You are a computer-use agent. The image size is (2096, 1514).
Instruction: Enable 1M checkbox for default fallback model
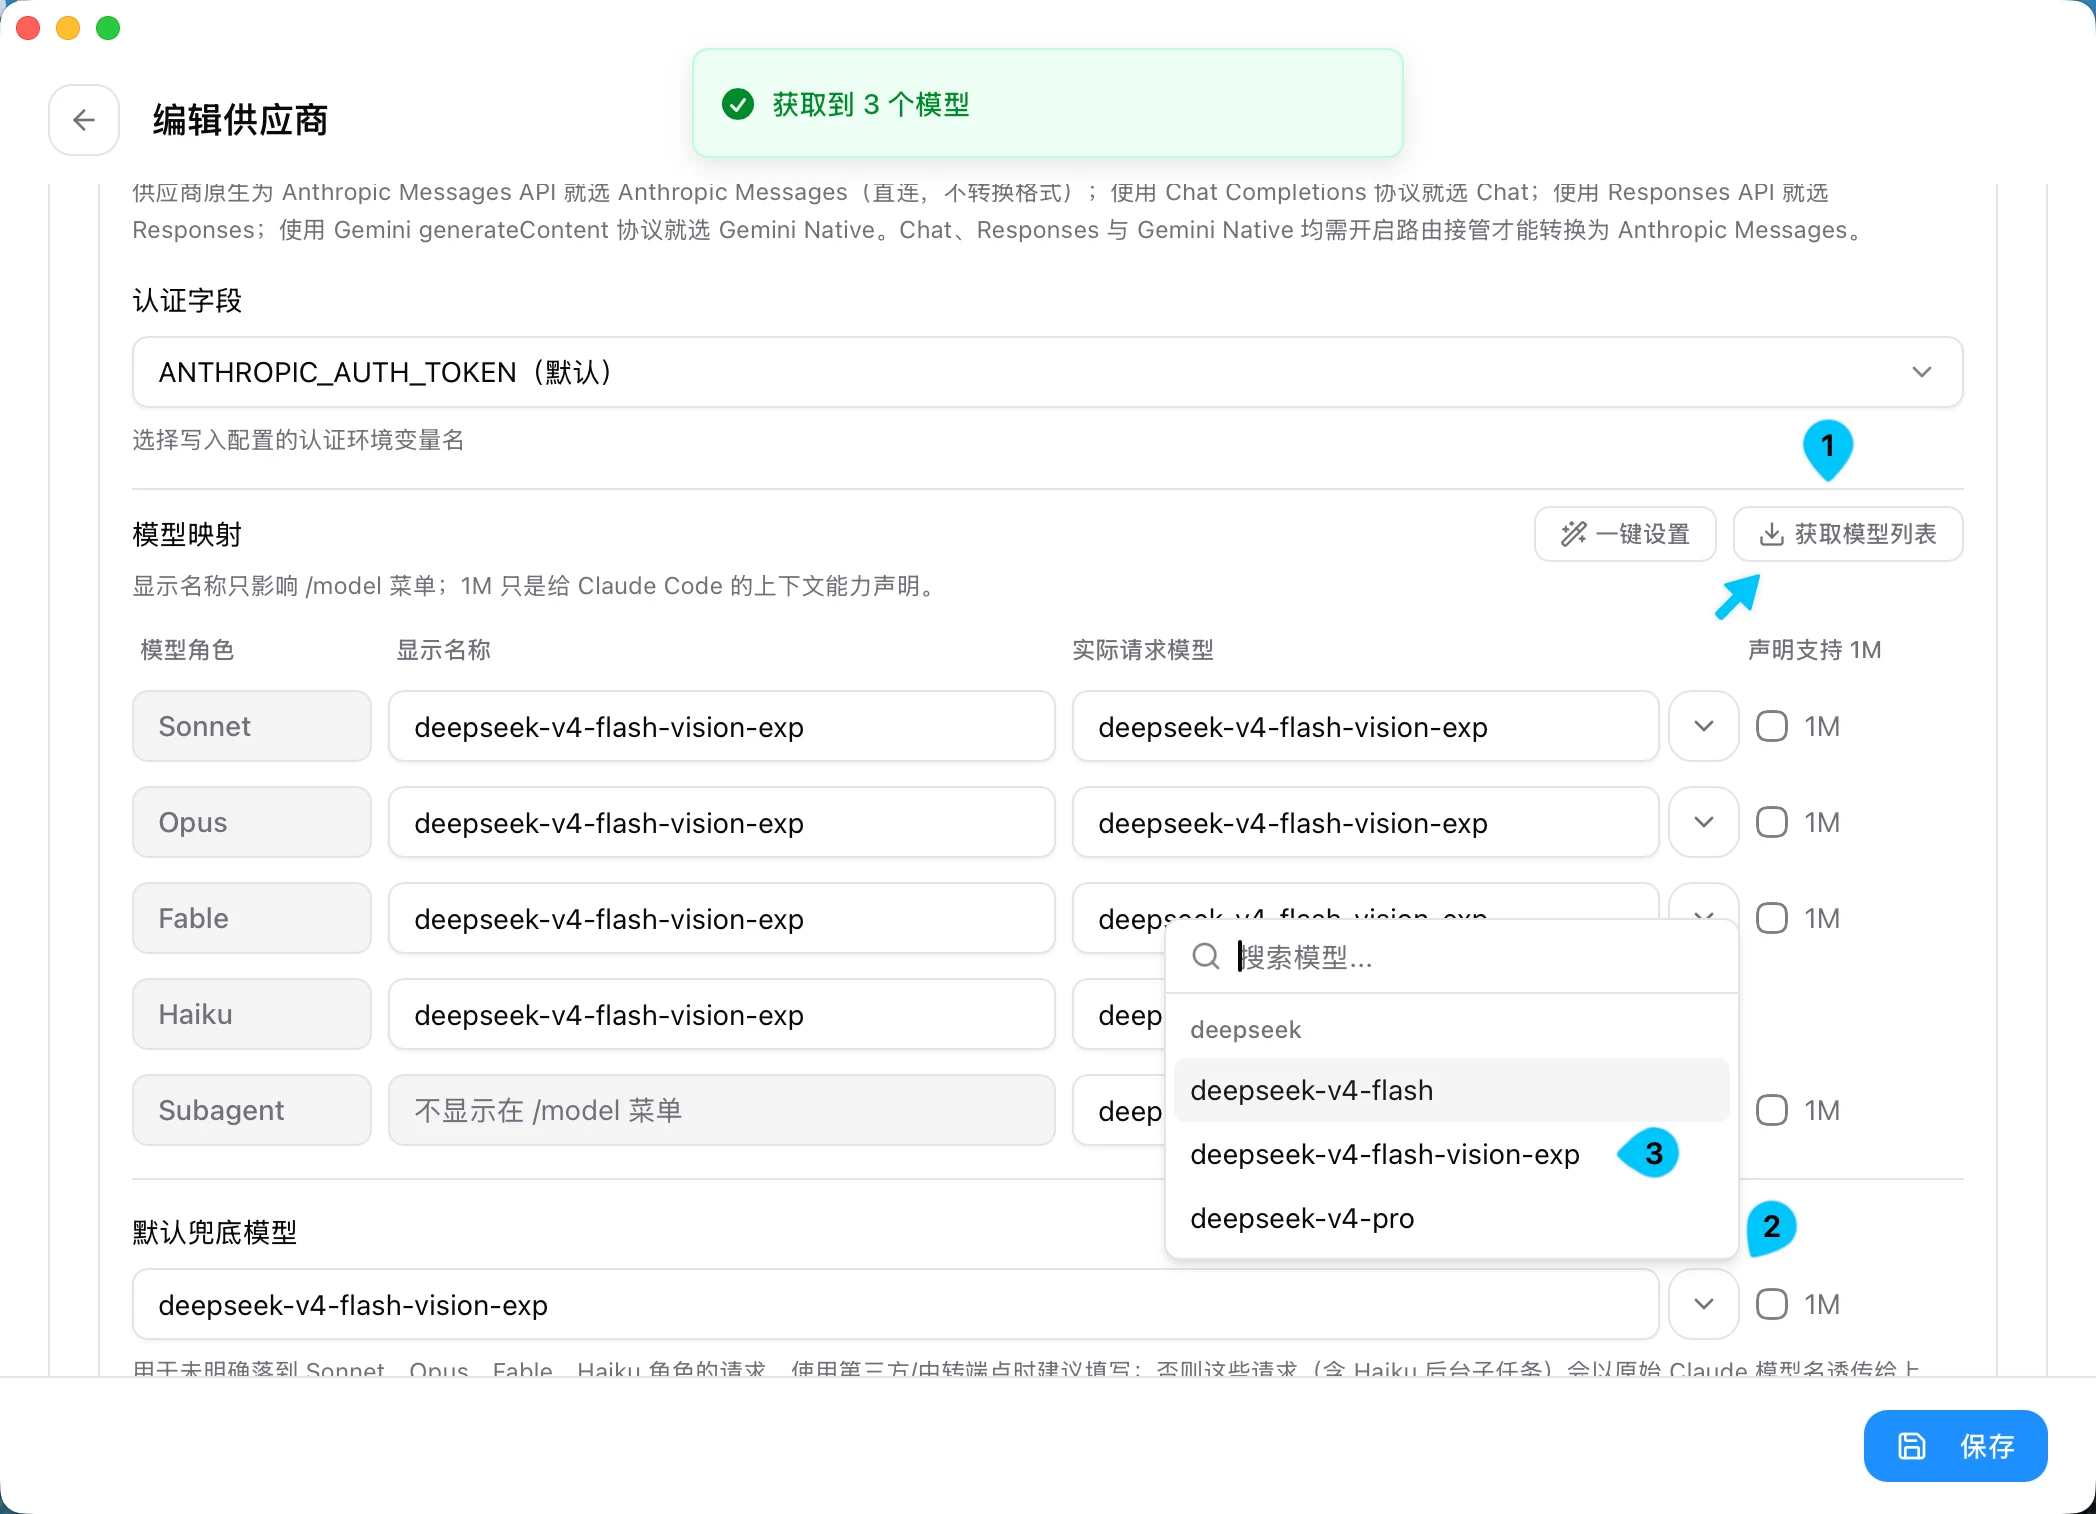click(1772, 1304)
